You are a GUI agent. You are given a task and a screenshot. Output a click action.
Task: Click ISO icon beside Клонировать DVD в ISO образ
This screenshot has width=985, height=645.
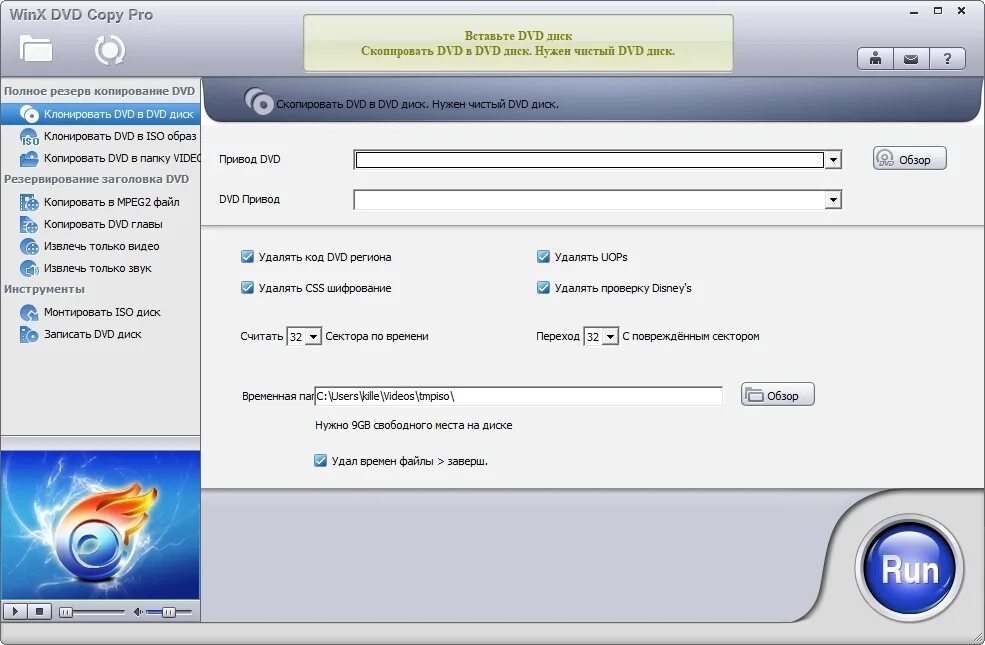pyautogui.click(x=29, y=136)
